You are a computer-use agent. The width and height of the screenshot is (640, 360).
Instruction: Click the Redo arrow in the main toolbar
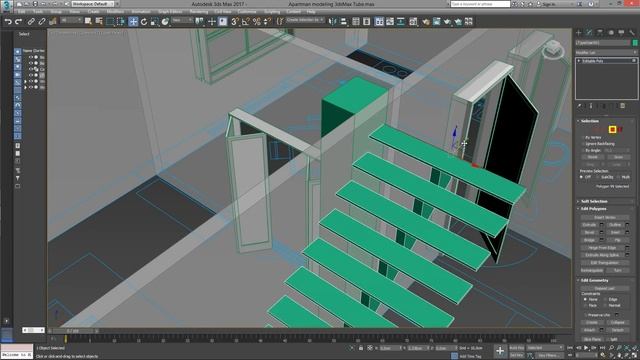click(18, 22)
